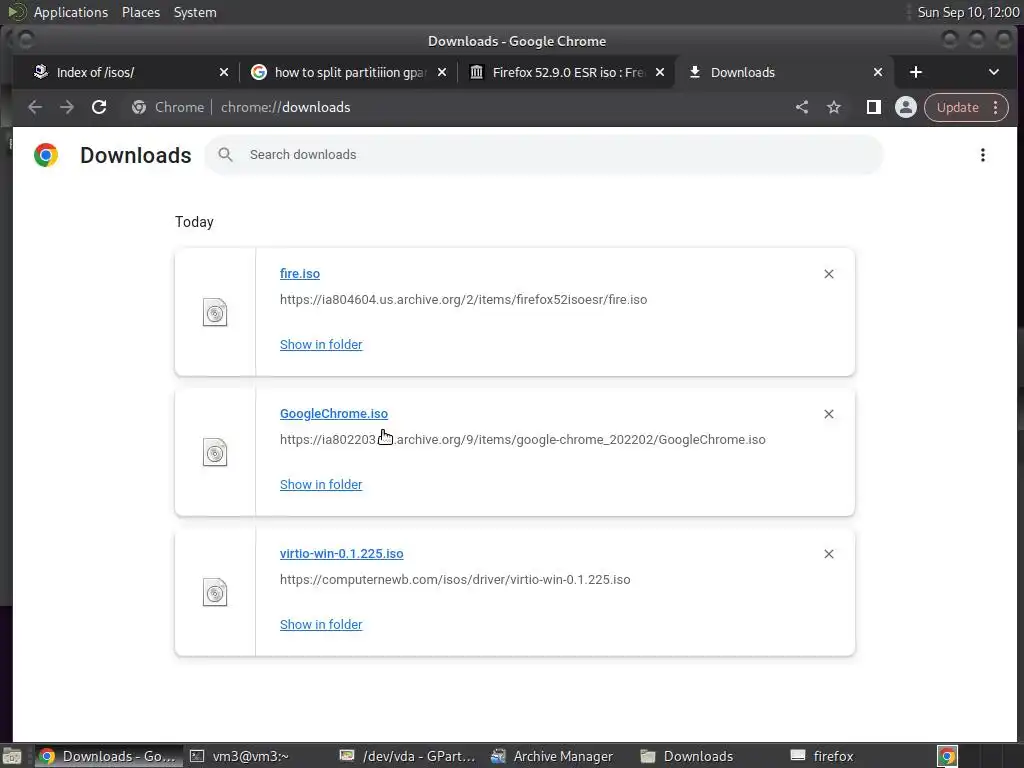Open the System menu

tap(195, 12)
